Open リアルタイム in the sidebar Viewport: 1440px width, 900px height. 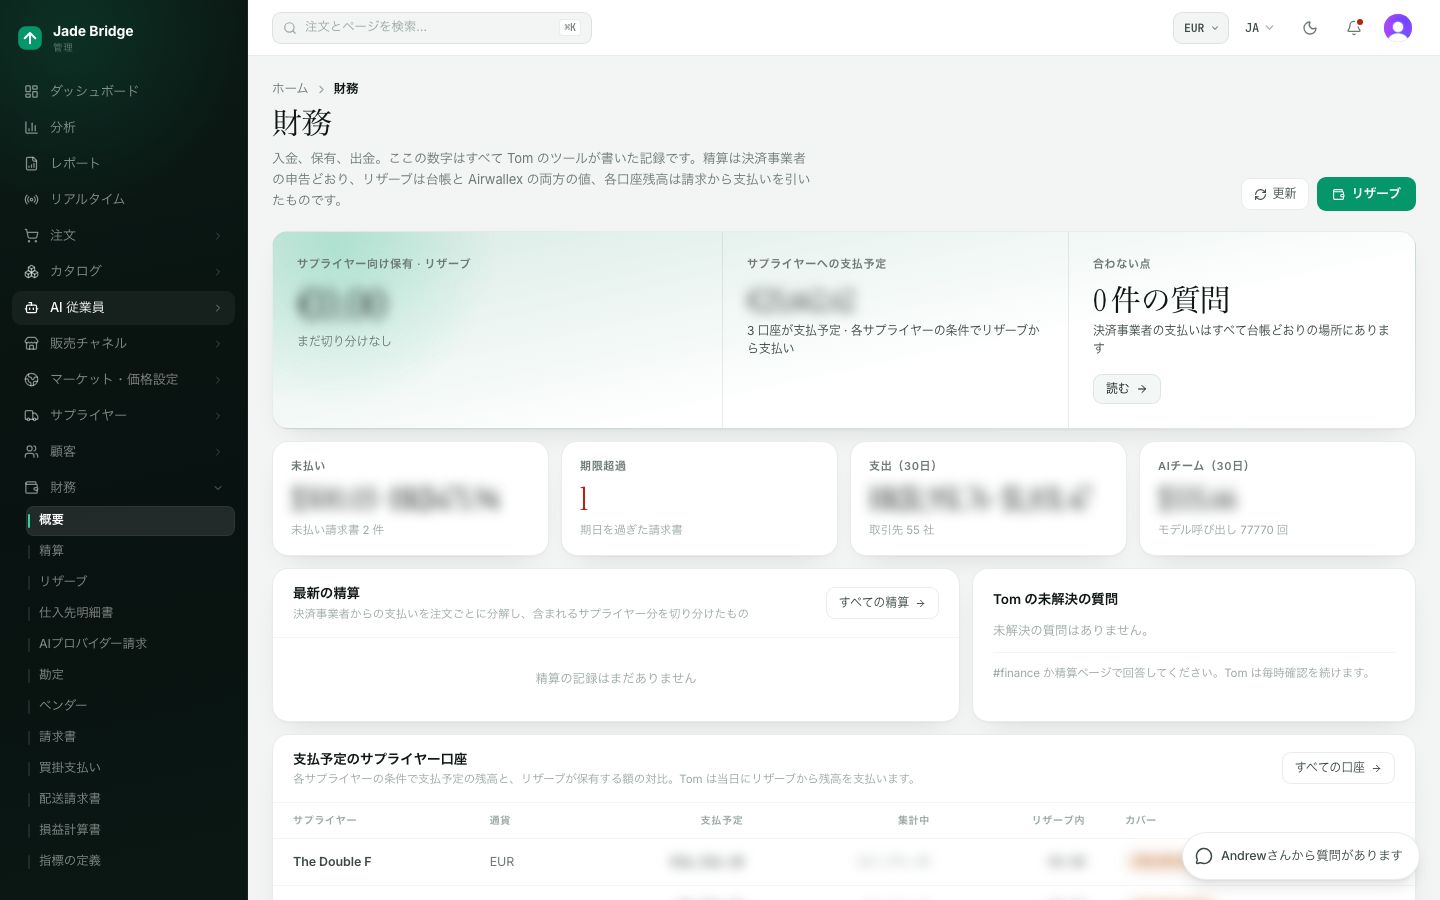[x=123, y=199]
